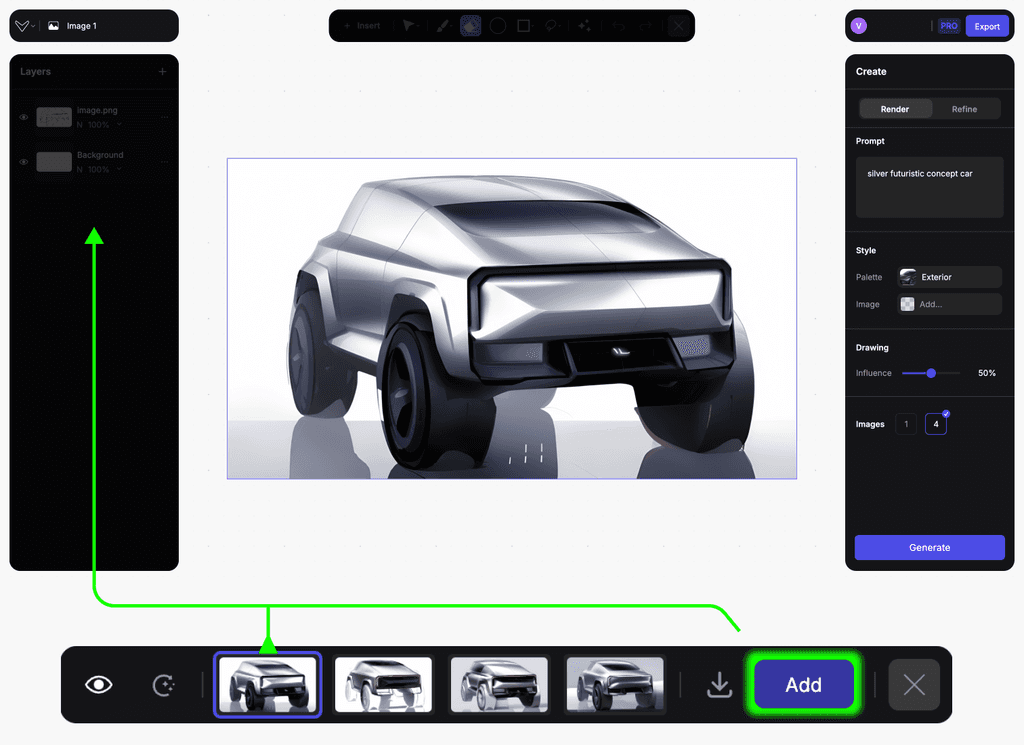Click the Influence slider handle

pos(930,372)
